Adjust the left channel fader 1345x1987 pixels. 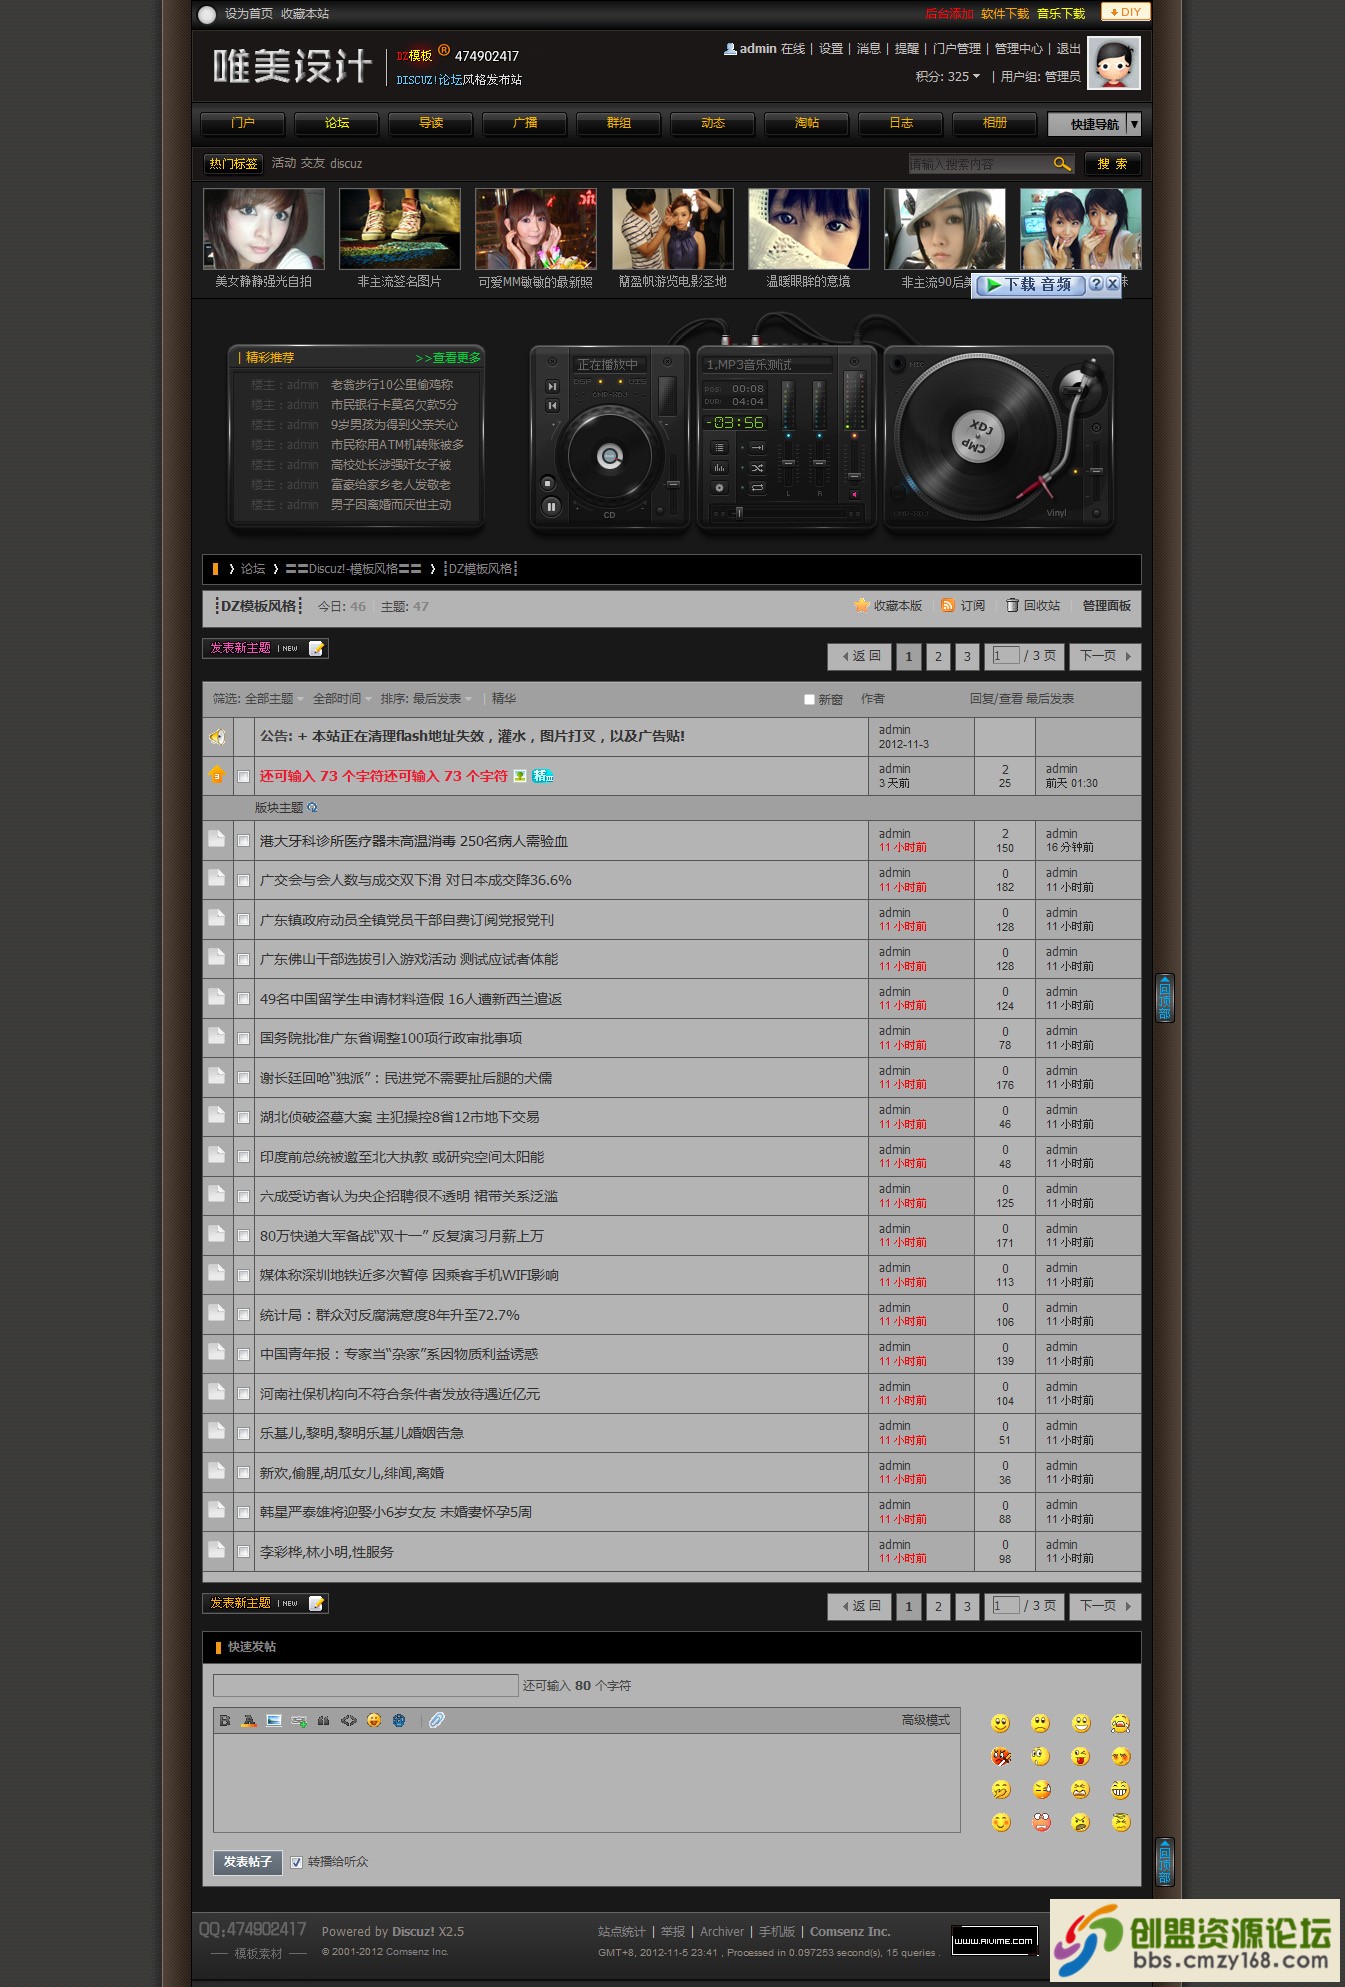point(788,463)
